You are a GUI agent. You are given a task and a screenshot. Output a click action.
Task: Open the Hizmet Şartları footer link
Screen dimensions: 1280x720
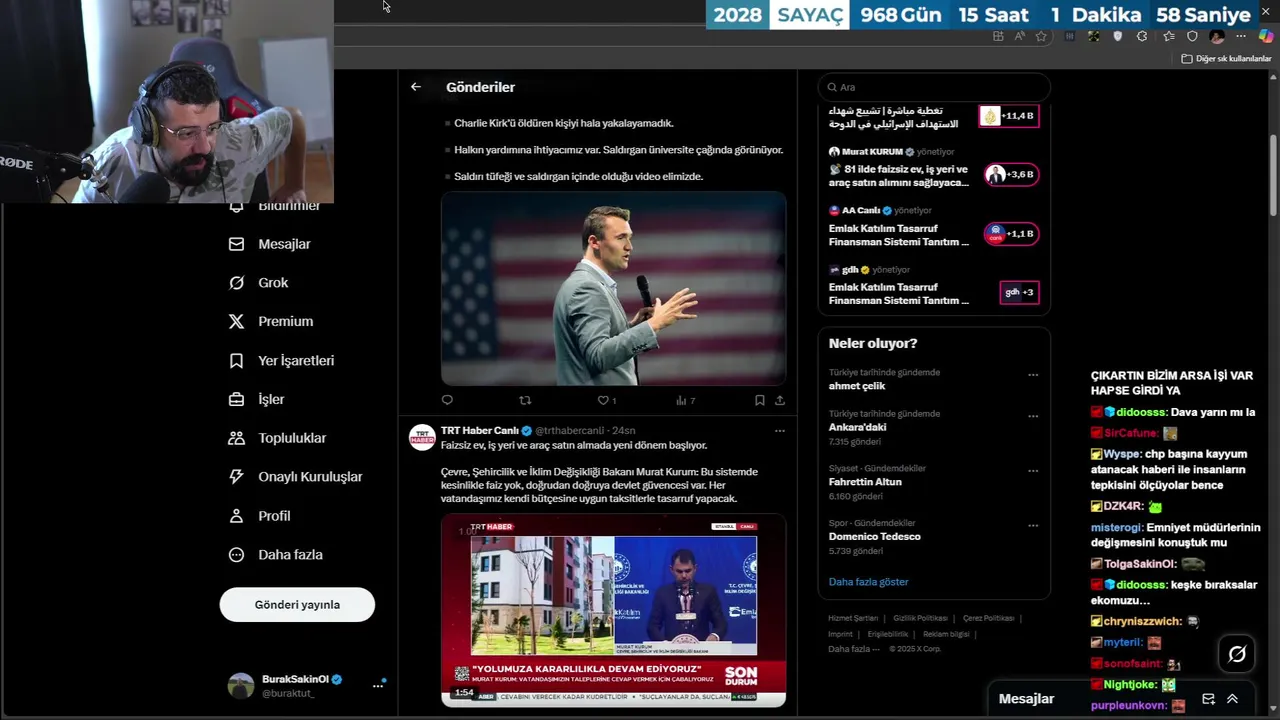pyautogui.click(x=853, y=618)
